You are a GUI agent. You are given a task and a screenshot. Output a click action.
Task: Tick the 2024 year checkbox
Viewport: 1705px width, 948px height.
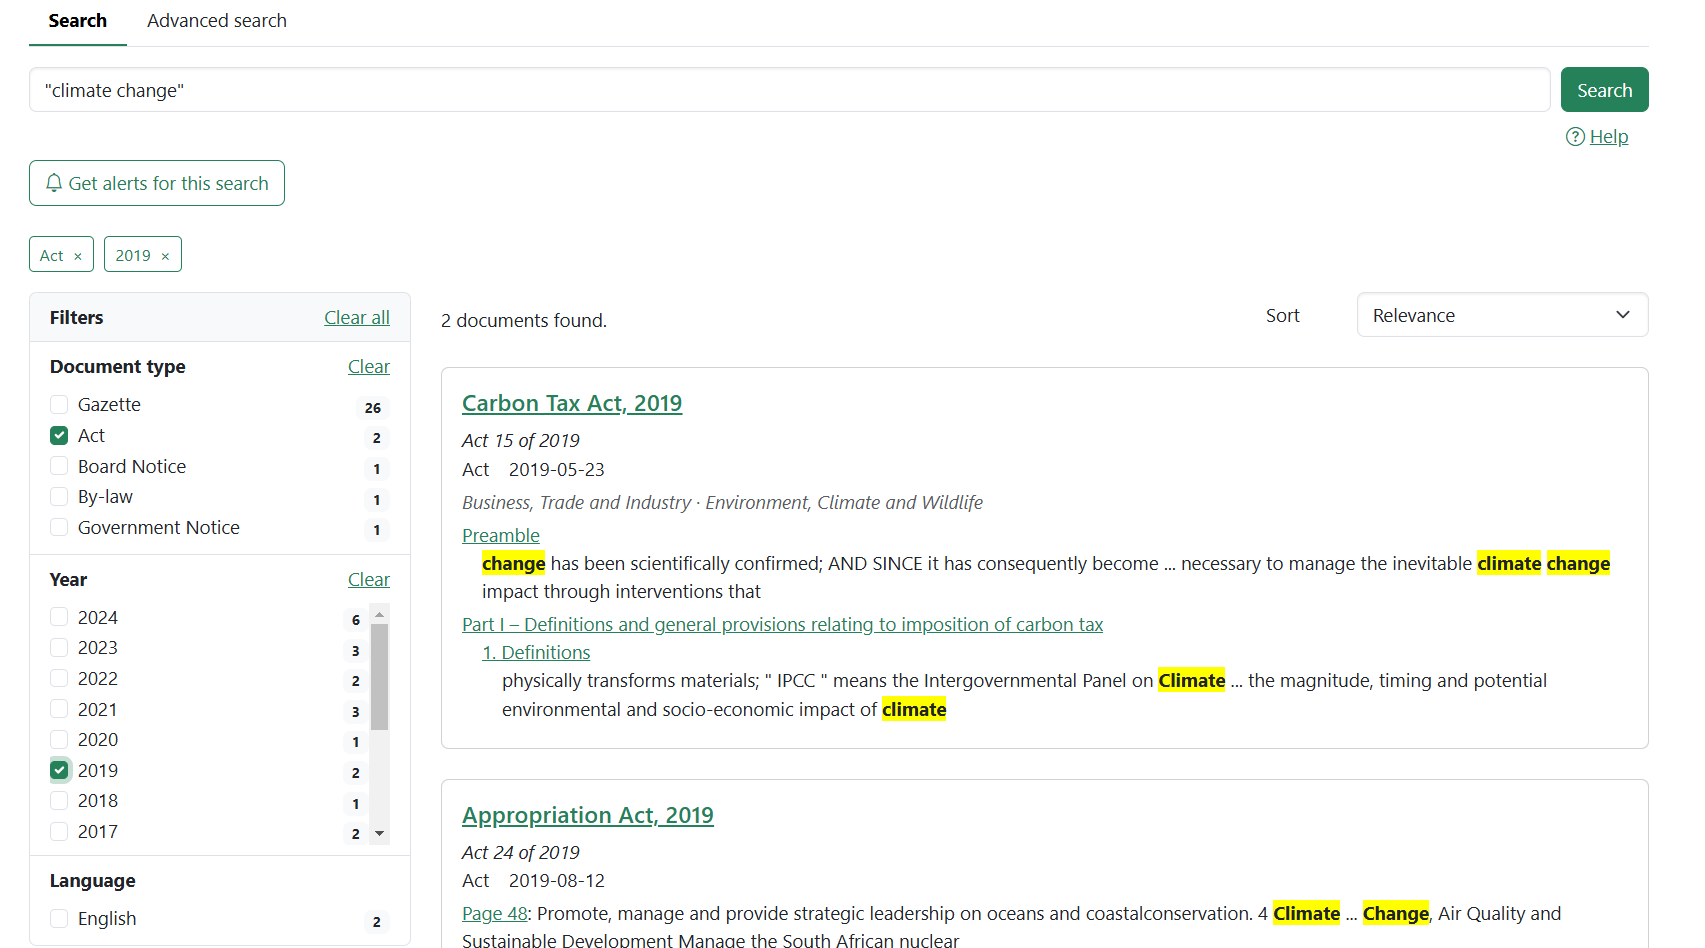tap(59, 617)
